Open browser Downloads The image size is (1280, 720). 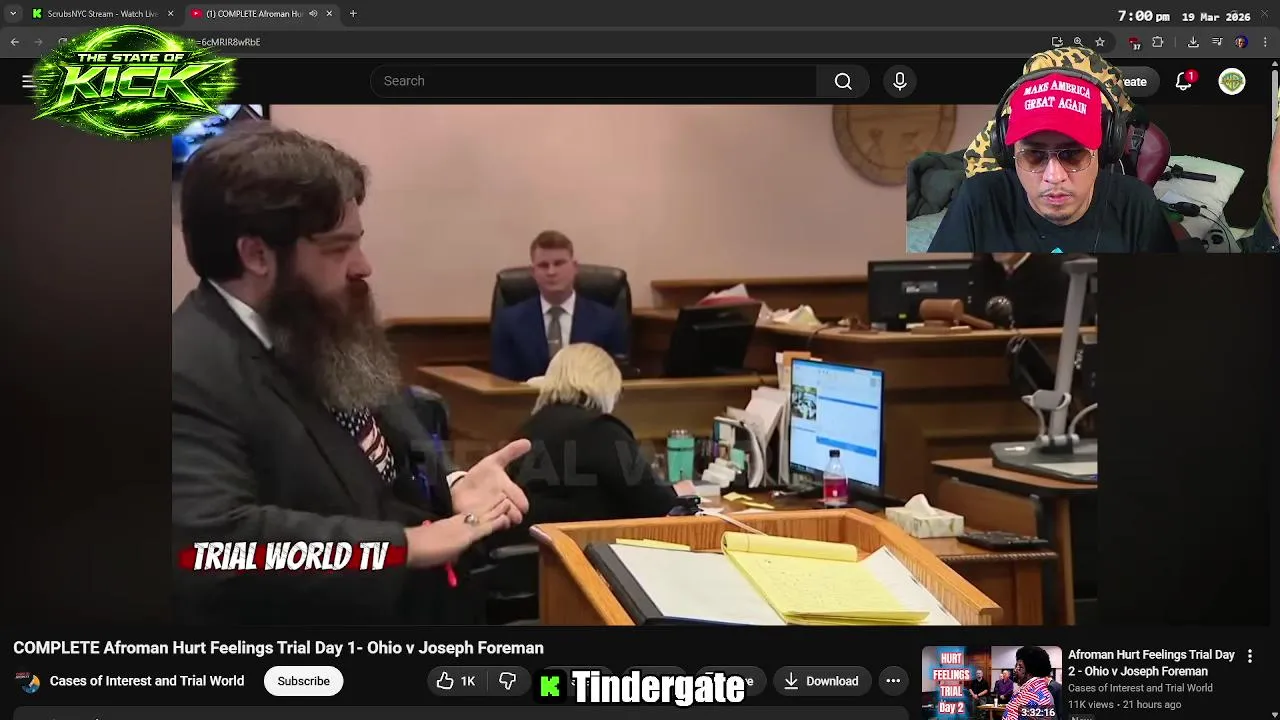pos(1193,42)
